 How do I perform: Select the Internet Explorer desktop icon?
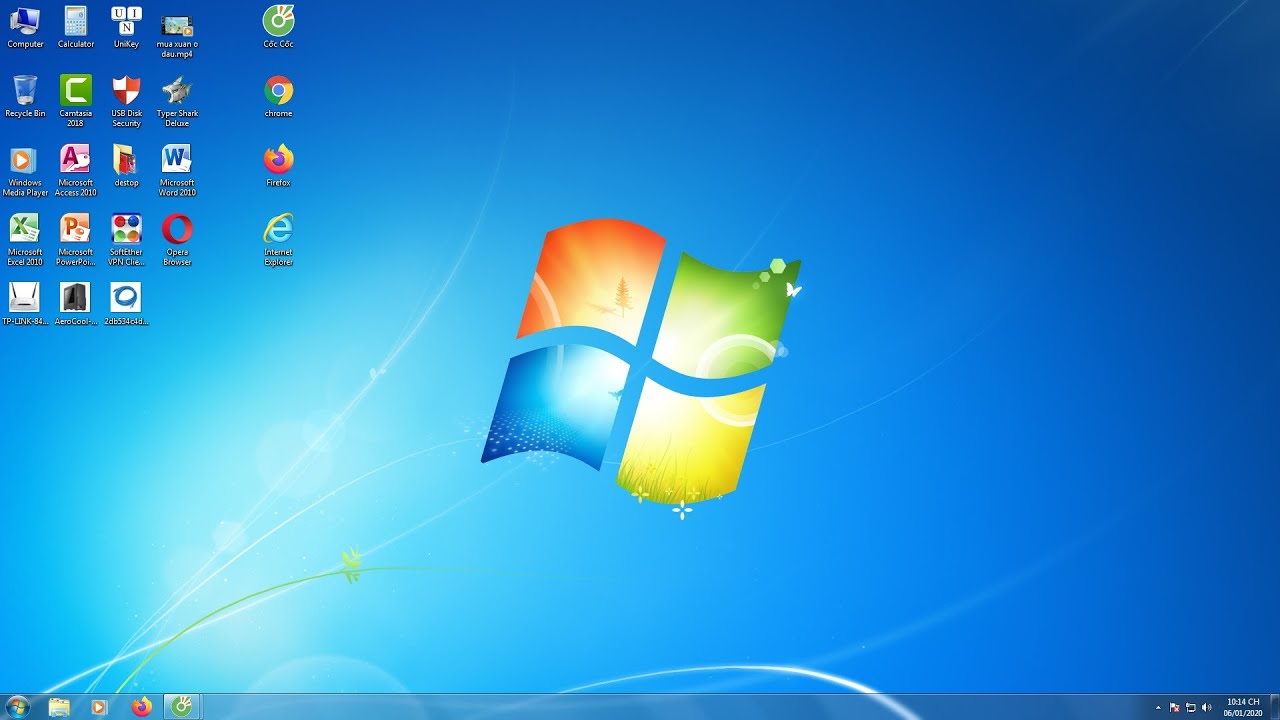[278, 239]
